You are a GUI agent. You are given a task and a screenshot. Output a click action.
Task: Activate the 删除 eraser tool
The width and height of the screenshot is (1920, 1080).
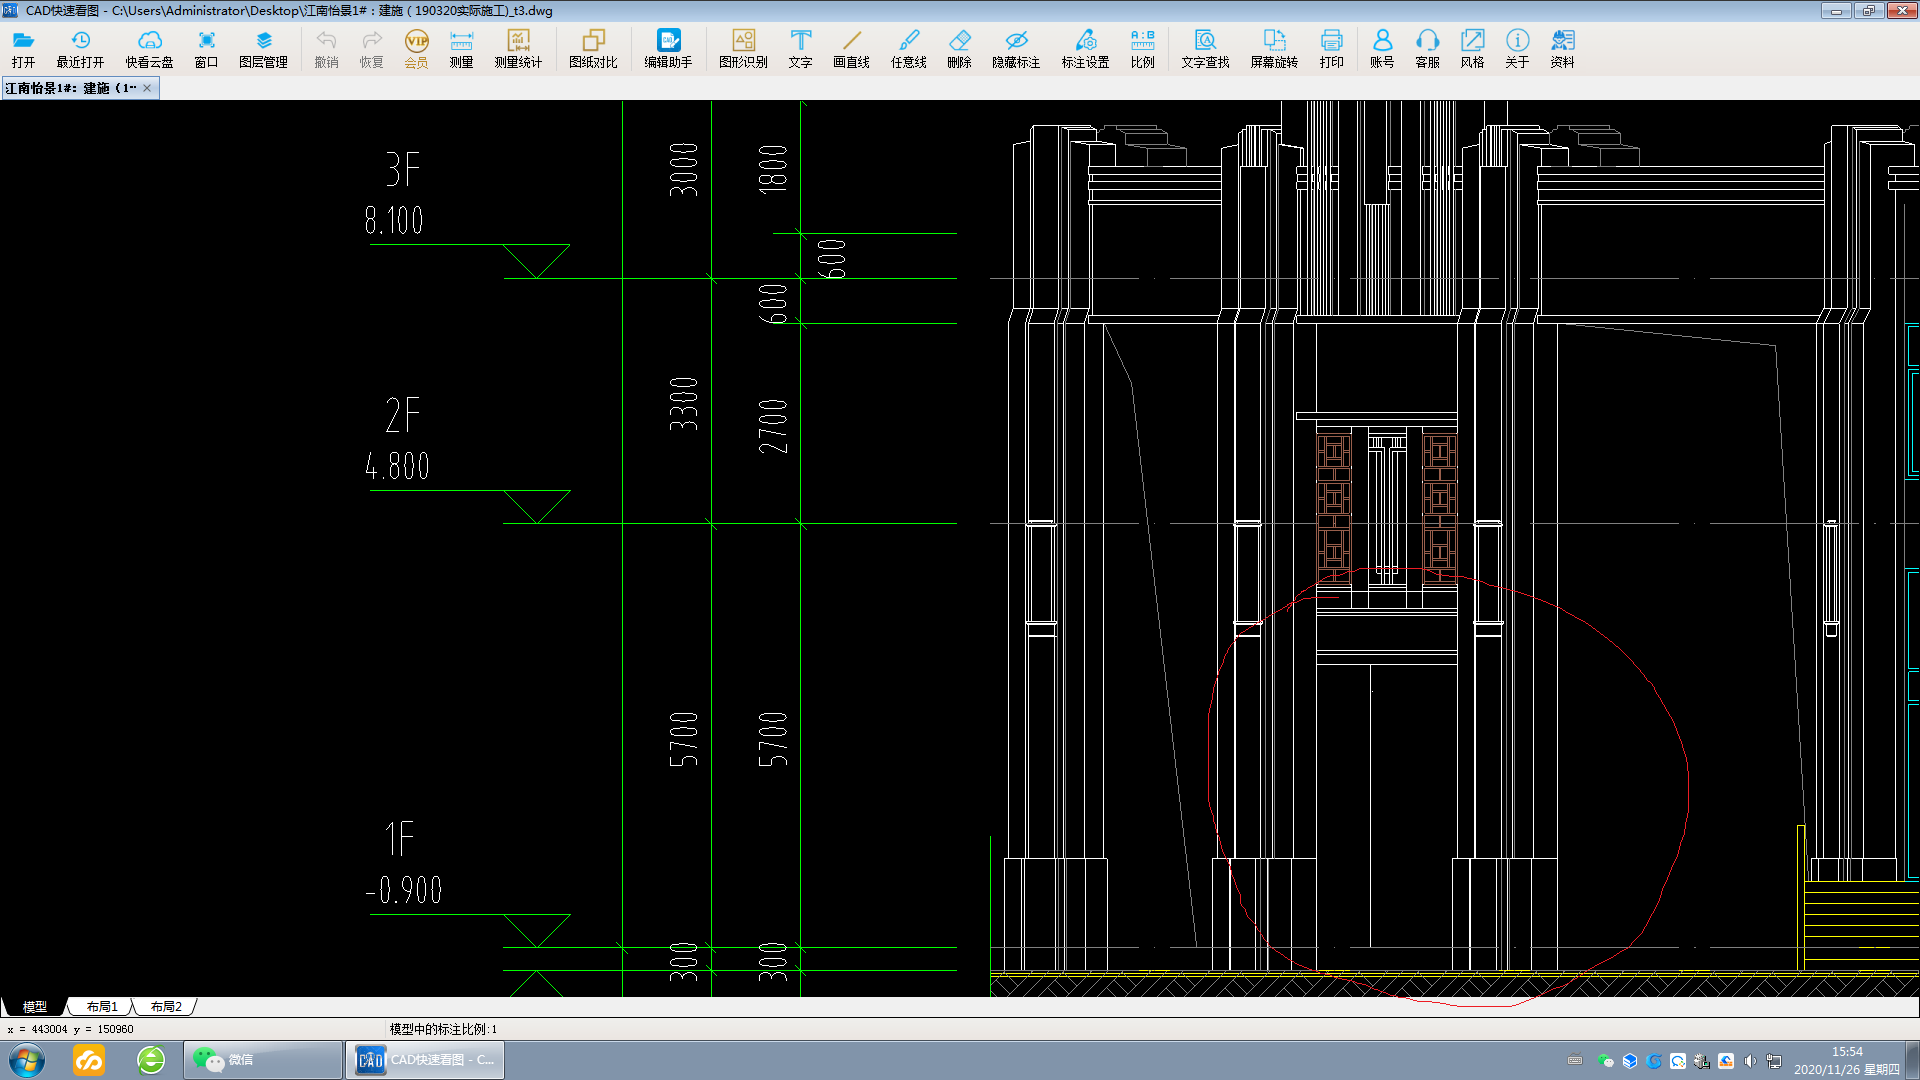(x=959, y=49)
